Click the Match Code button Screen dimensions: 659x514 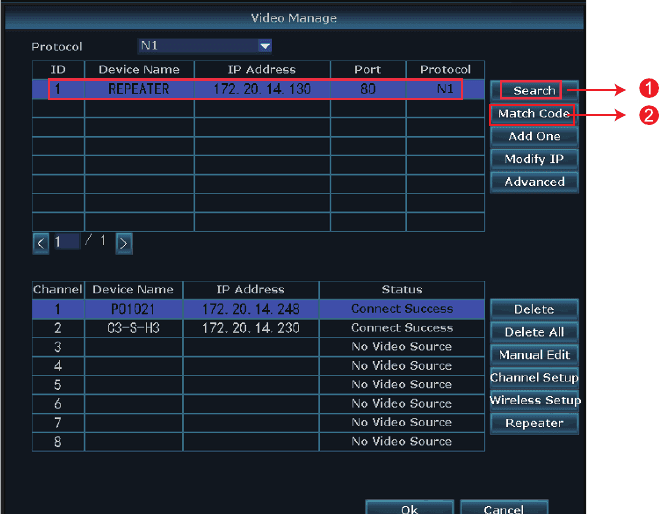[534, 113]
